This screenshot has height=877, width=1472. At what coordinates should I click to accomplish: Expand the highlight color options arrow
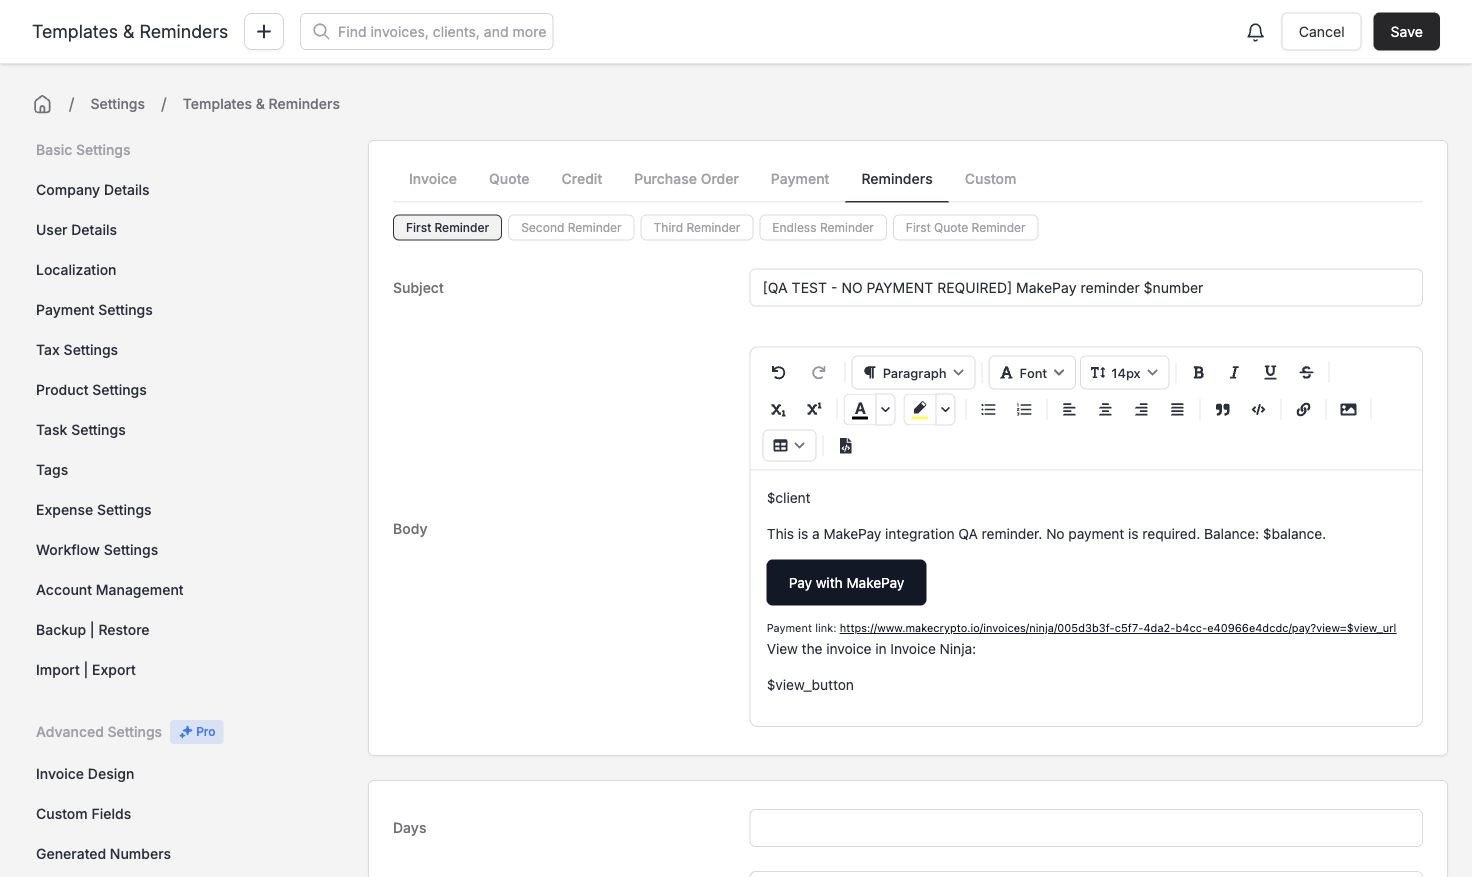coord(945,410)
